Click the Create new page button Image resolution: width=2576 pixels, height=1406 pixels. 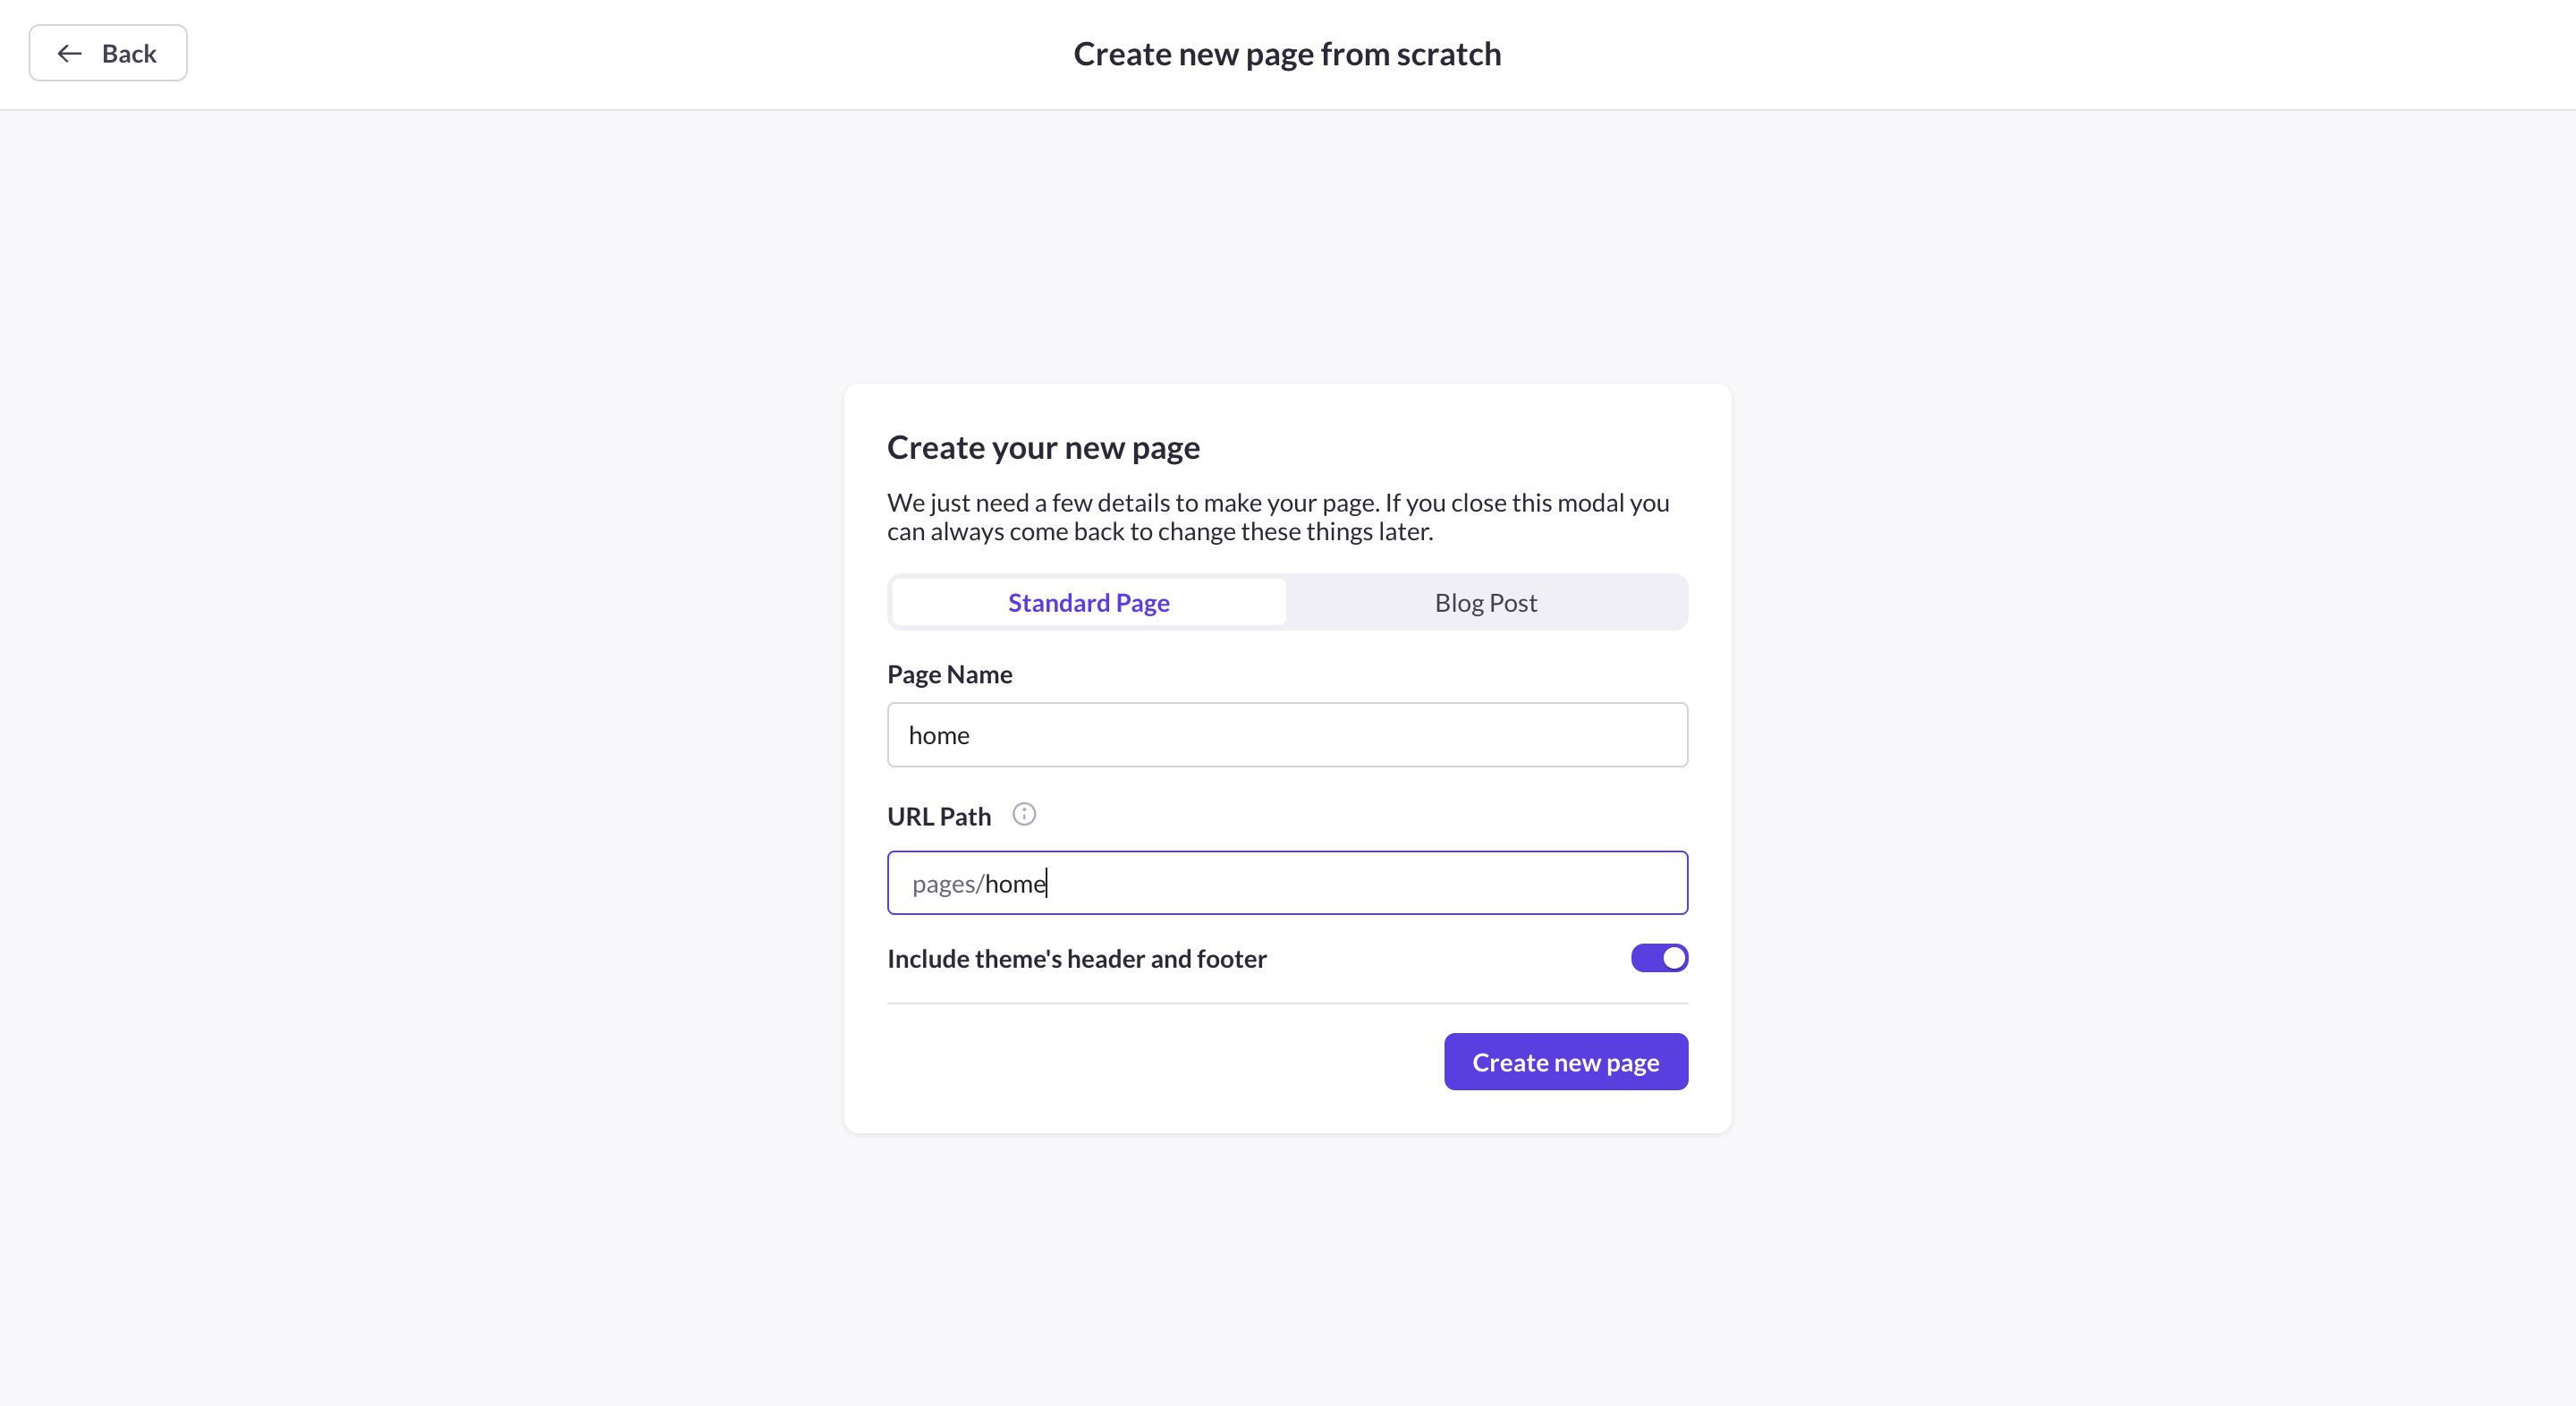(x=1566, y=1062)
